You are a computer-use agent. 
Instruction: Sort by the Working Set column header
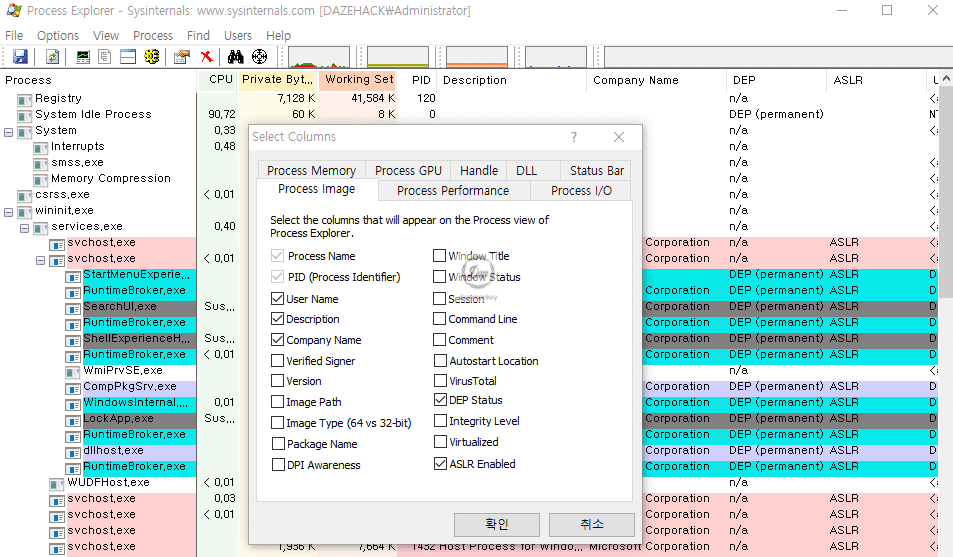tap(358, 80)
